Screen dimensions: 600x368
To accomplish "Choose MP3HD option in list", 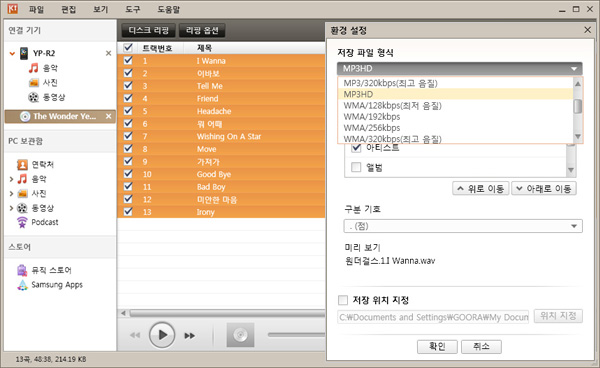I will 455,94.
